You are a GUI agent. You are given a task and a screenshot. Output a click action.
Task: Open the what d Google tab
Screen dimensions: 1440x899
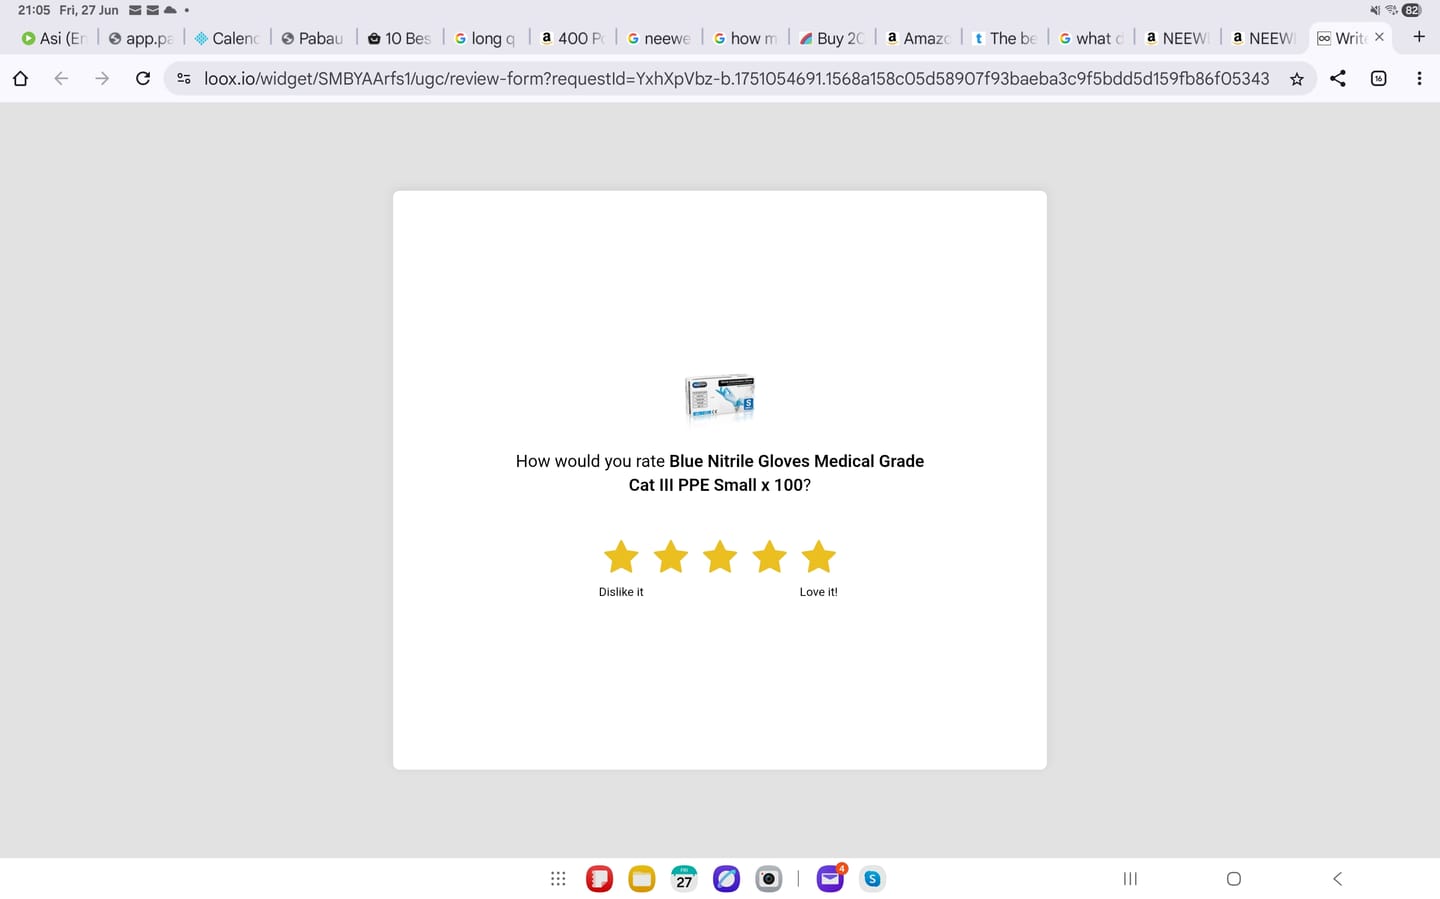click(x=1091, y=38)
